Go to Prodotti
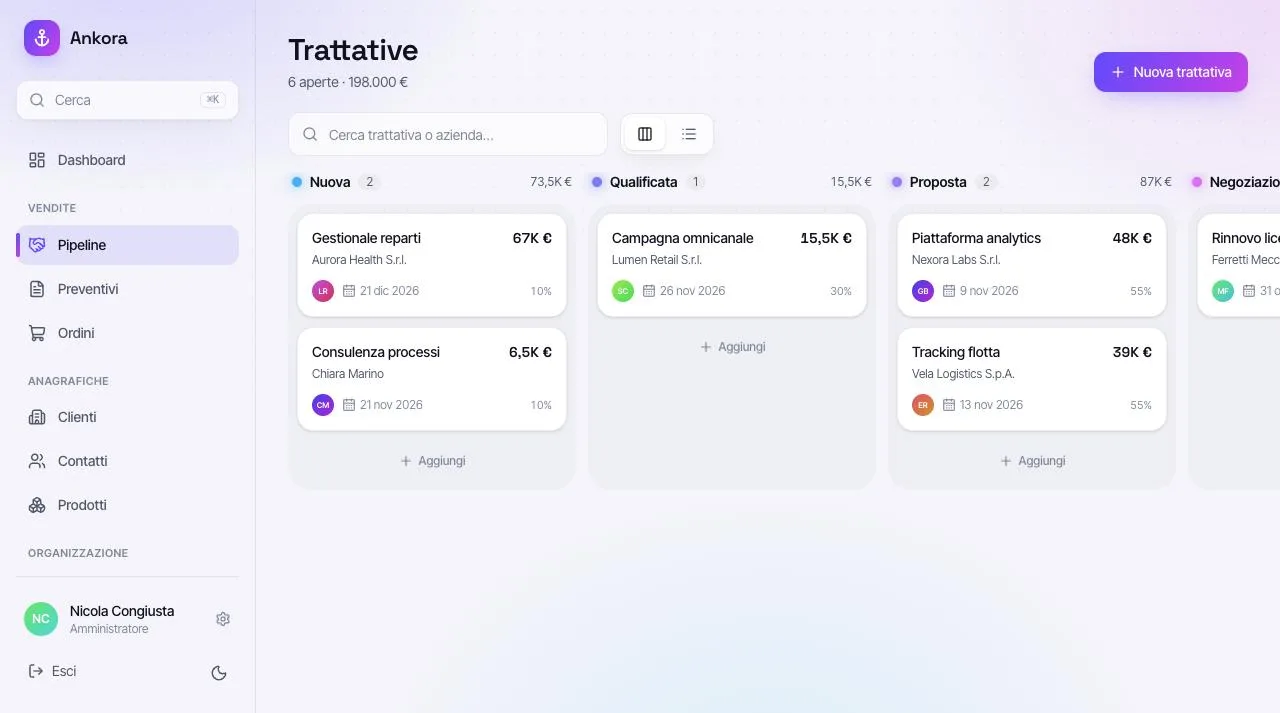1280x713 pixels. click(x=128, y=505)
